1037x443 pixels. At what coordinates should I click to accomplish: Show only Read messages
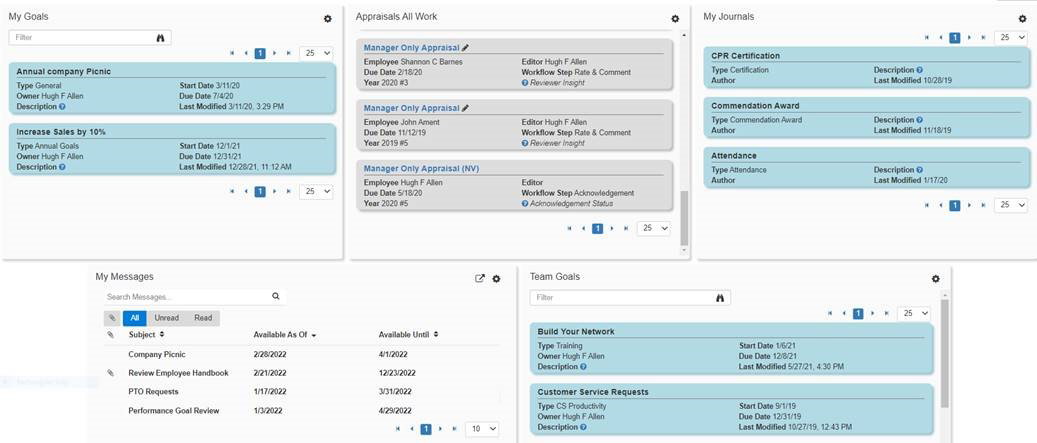203,318
